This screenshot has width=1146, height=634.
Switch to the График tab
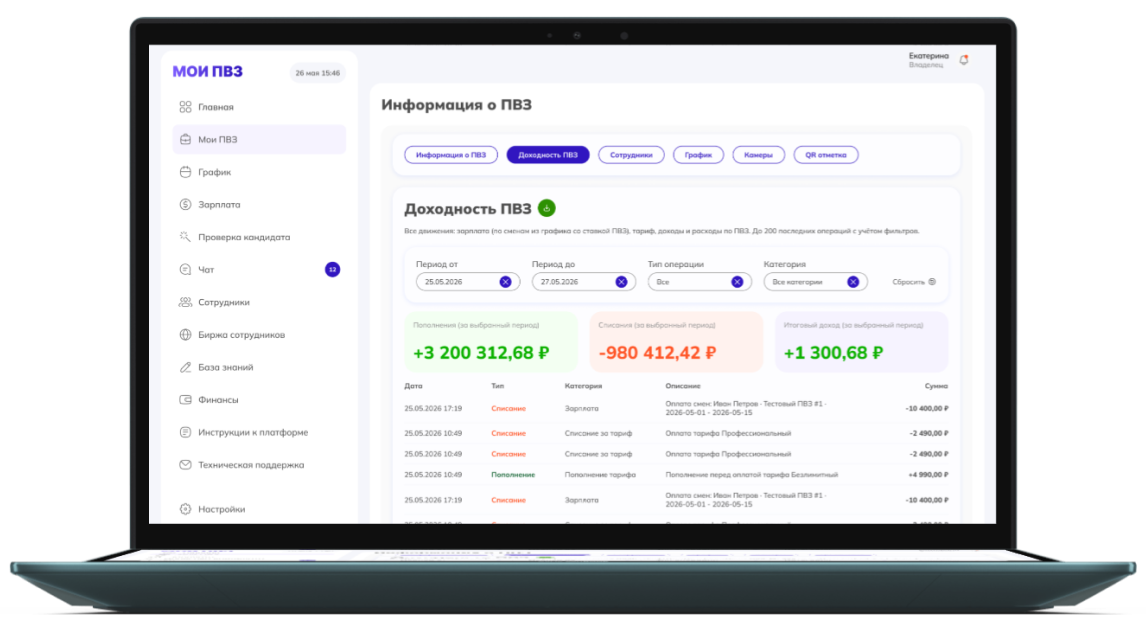click(x=699, y=155)
